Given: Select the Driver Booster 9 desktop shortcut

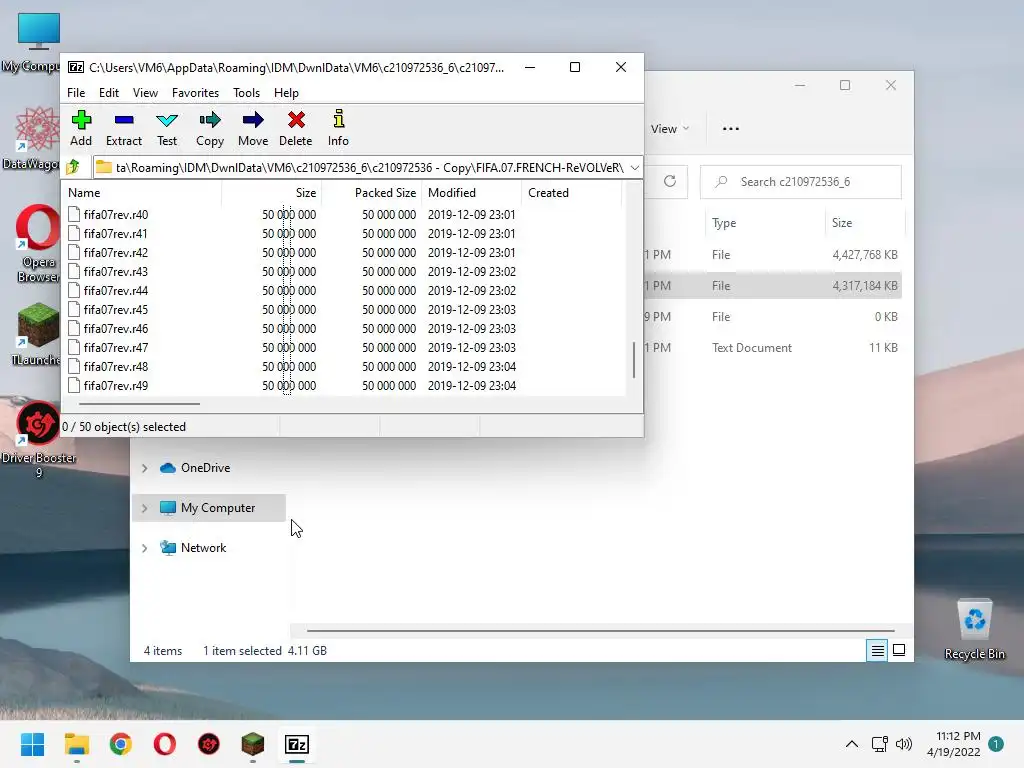Looking at the screenshot, I should tap(39, 440).
